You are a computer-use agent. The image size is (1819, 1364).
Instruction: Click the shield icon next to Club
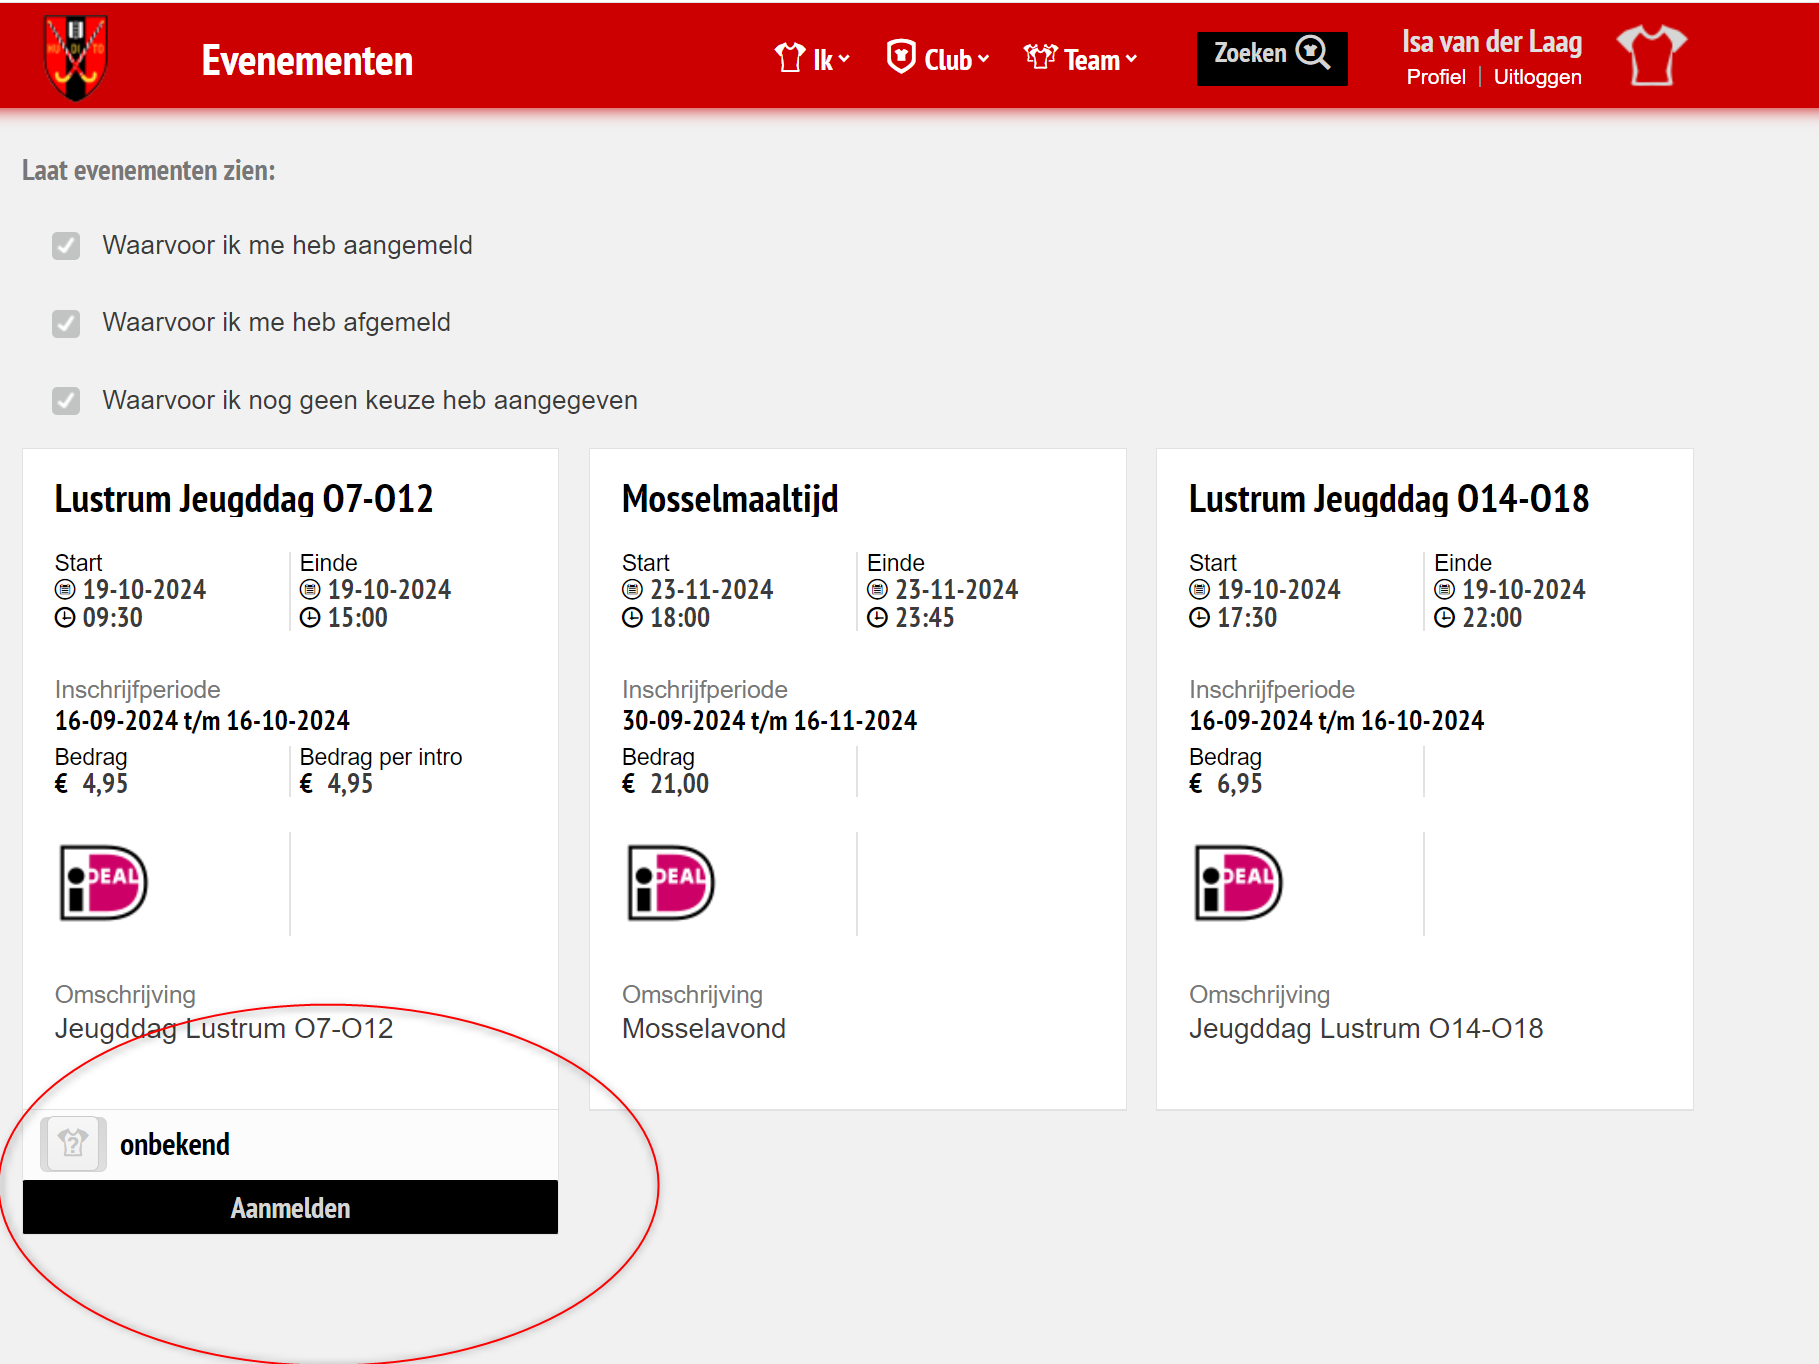[x=901, y=56]
